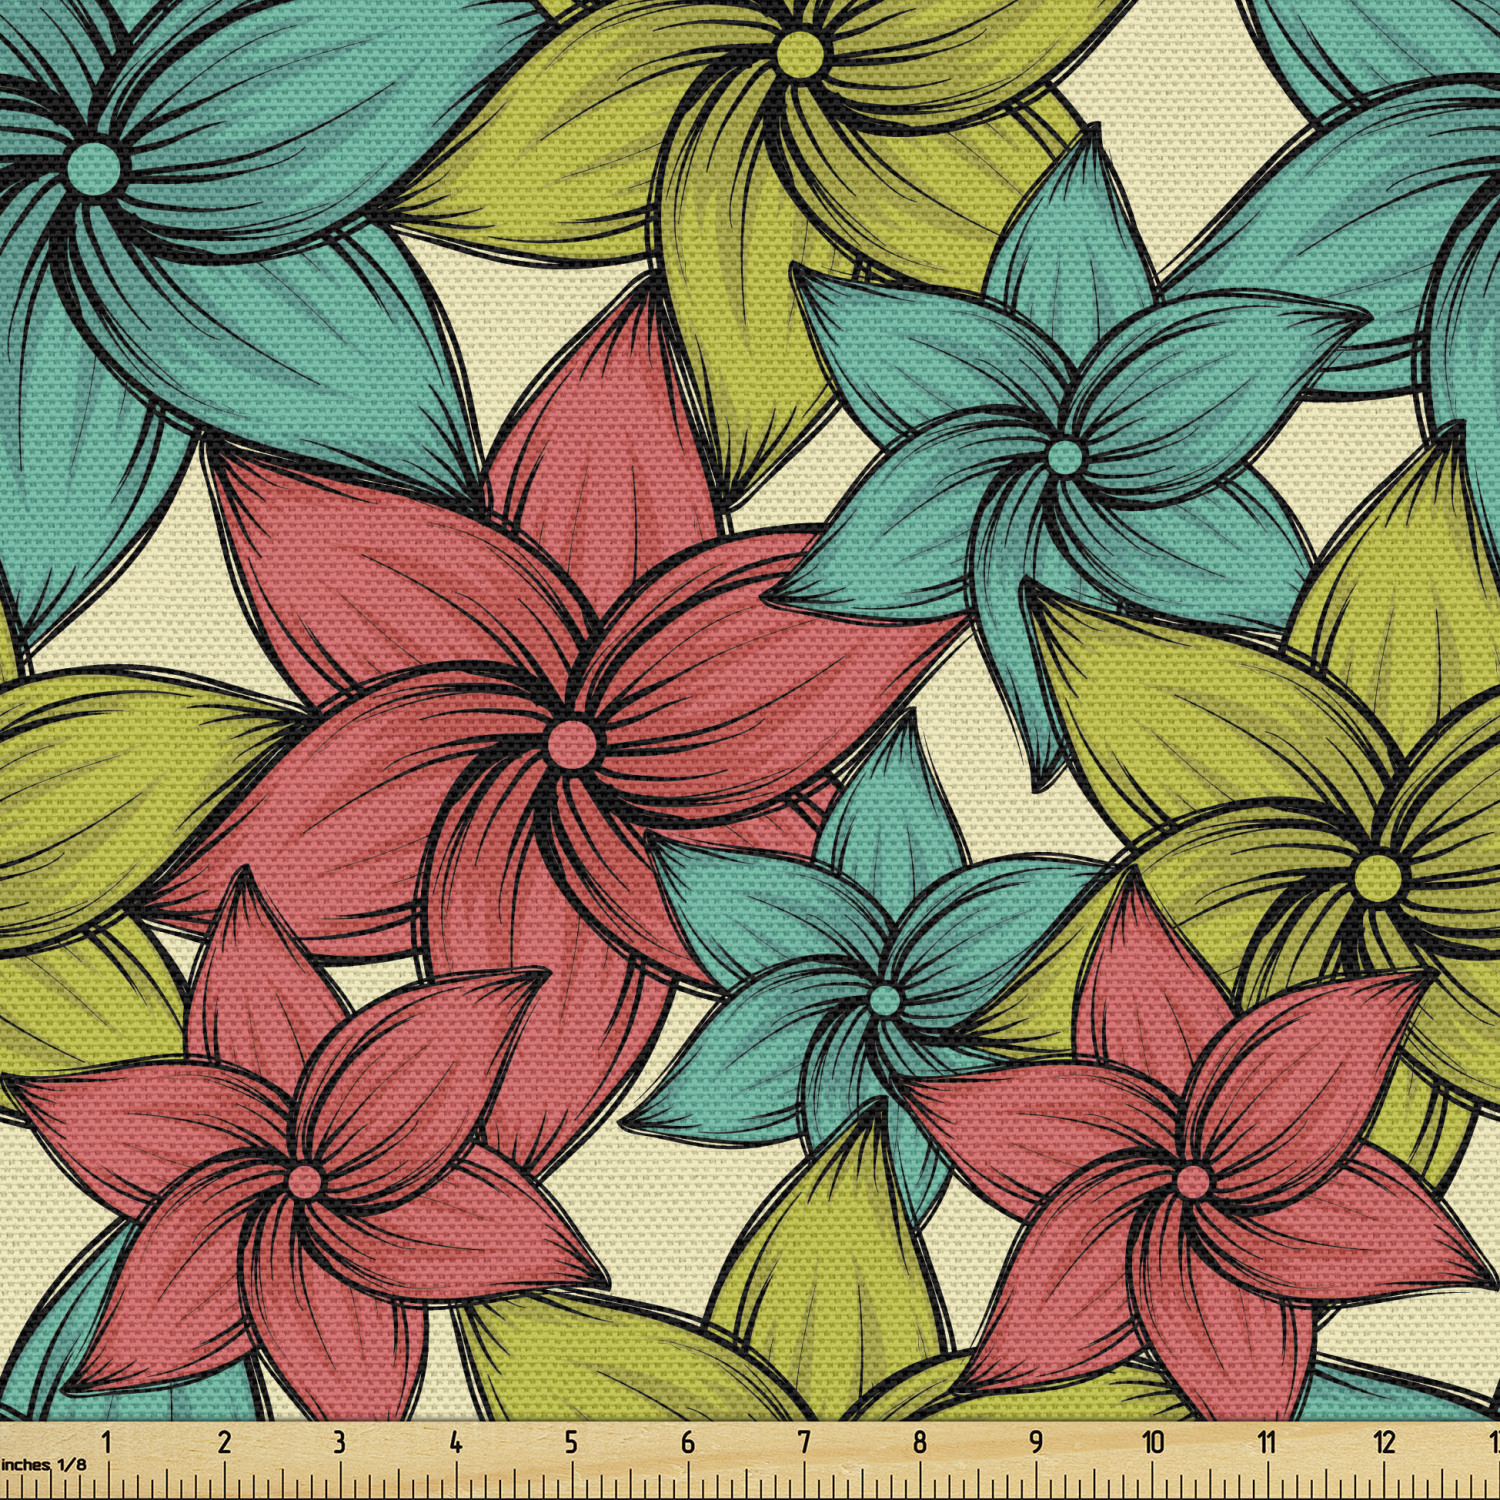Click the number 12 on the ruler
Viewport: 1500px width, 1500px height.
click(1384, 1442)
